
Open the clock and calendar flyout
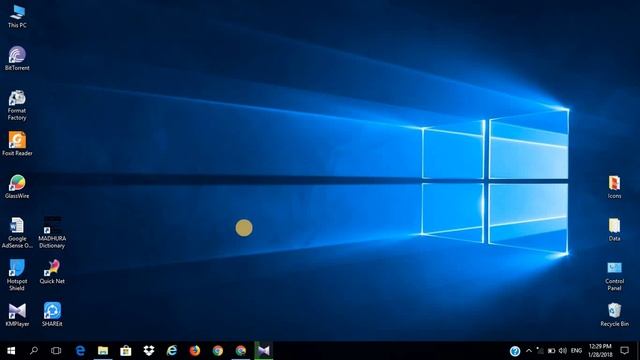point(600,351)
